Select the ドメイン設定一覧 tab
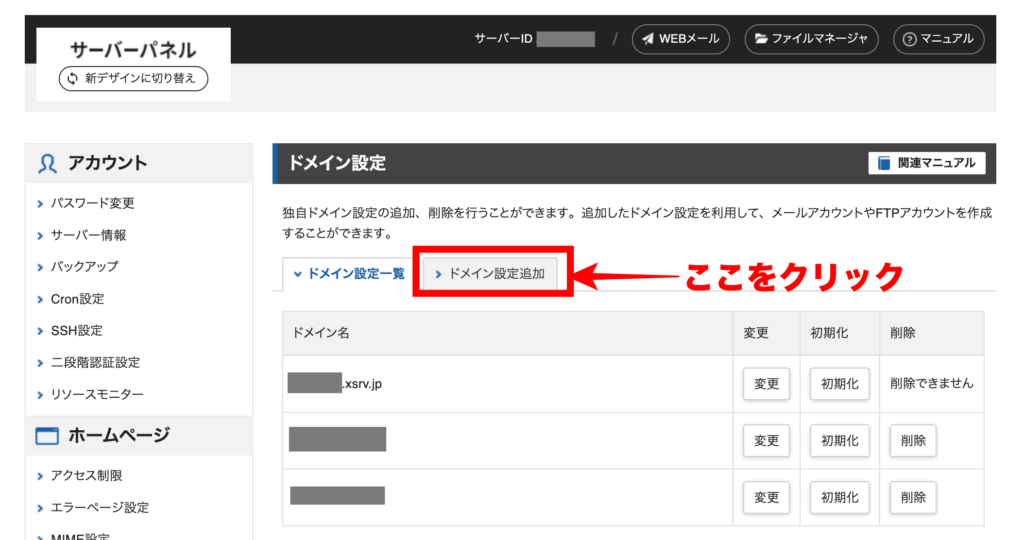 [x=347, y=273]
